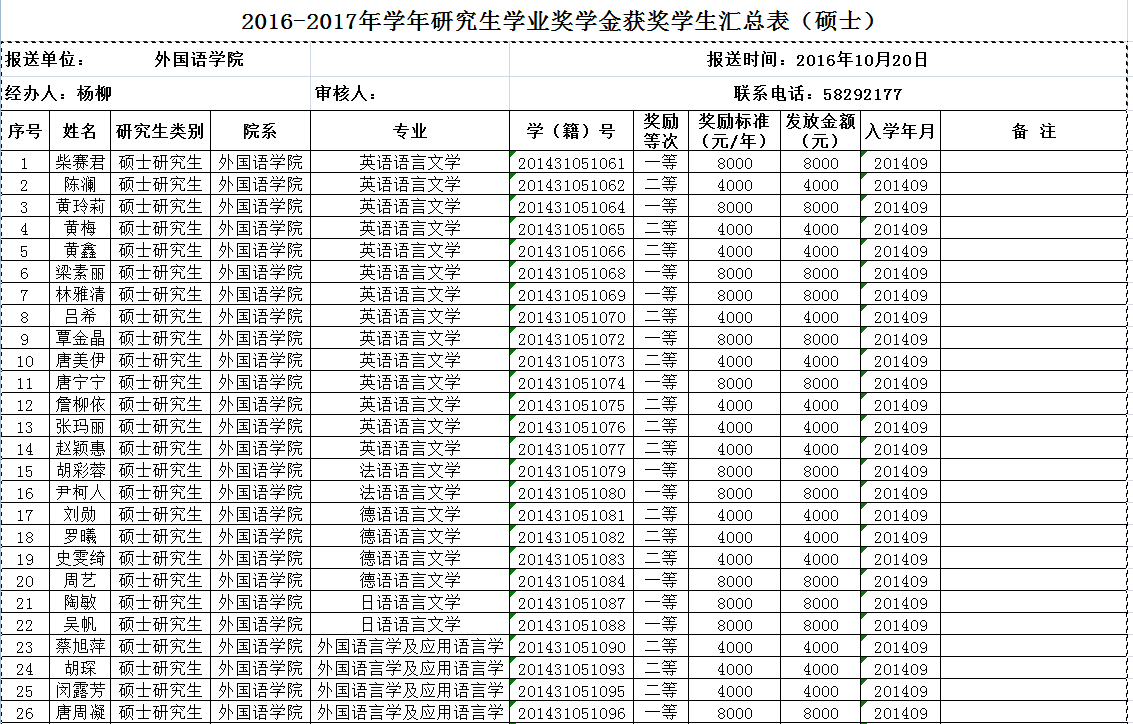Click student ID cell 201431051081
The image size is (1133, 724).
571,515
